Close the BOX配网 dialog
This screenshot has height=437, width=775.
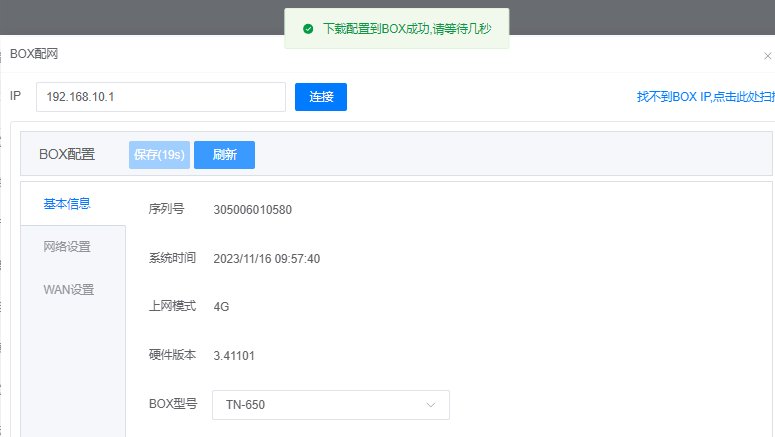coord(767,56)
